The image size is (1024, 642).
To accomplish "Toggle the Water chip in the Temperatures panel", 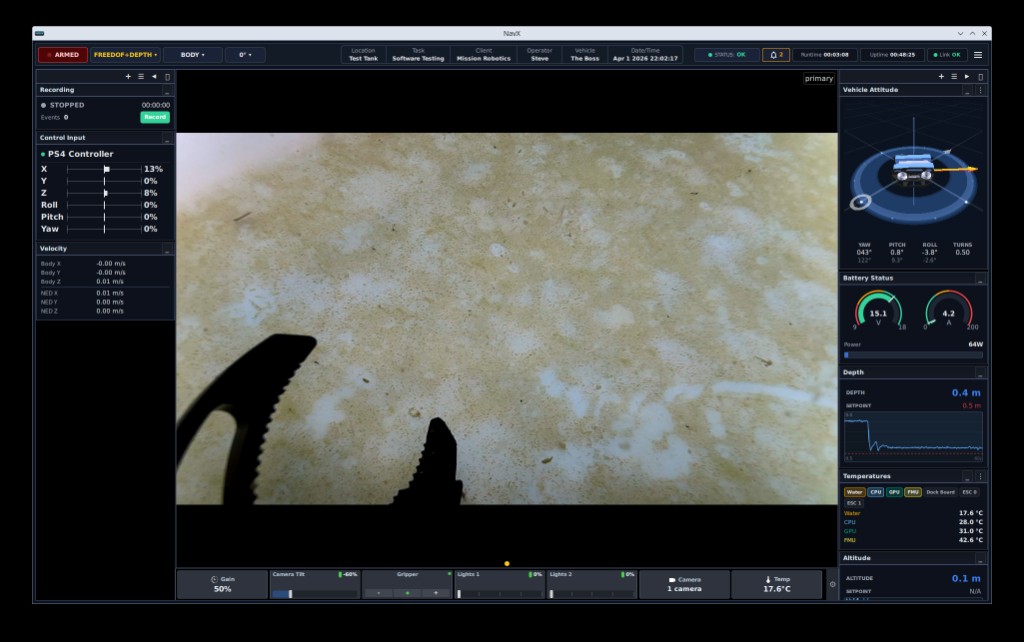I will [856, 491].
